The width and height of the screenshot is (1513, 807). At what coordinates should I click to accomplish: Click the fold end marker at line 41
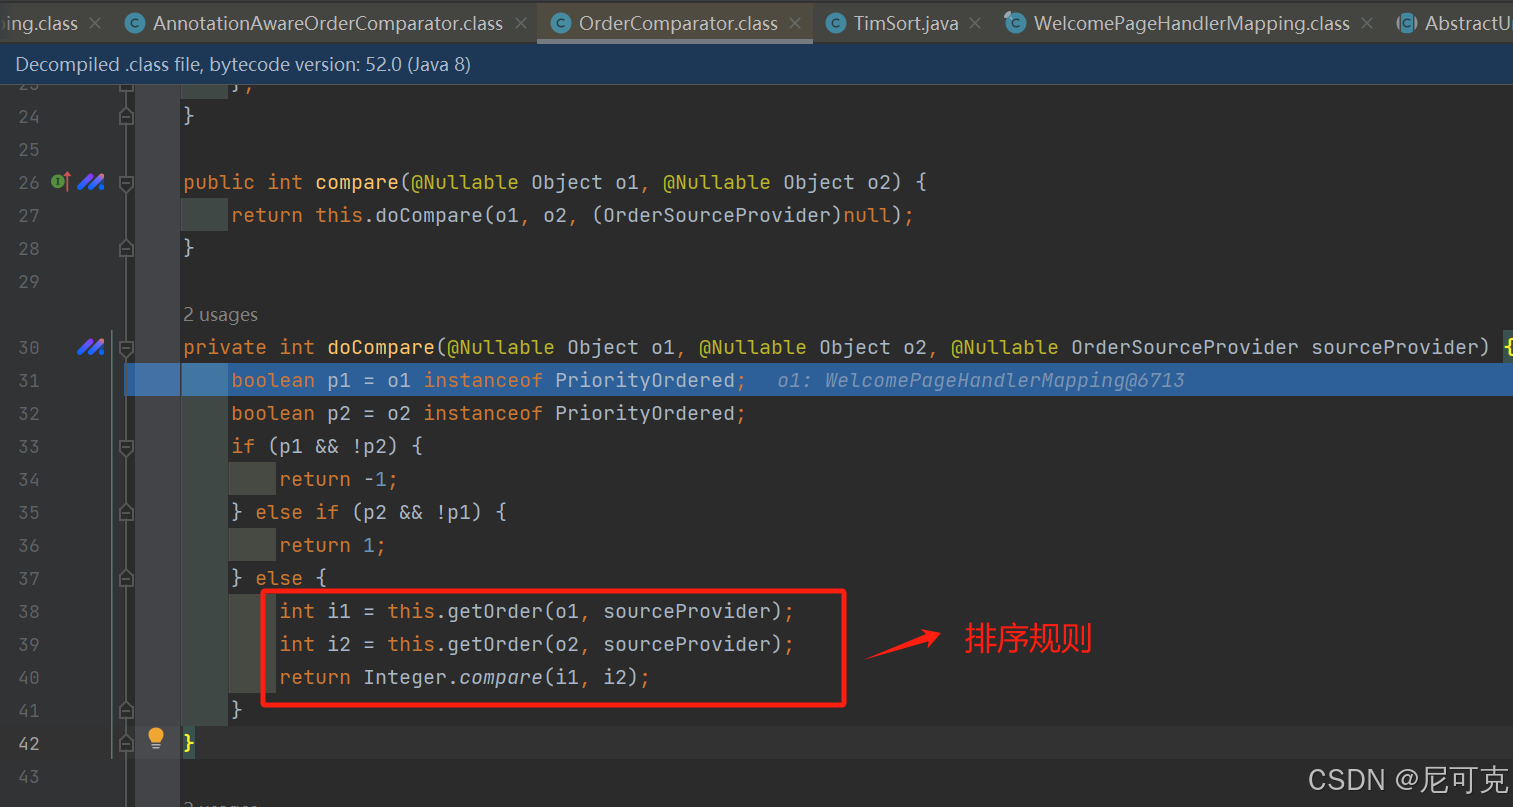126,710
